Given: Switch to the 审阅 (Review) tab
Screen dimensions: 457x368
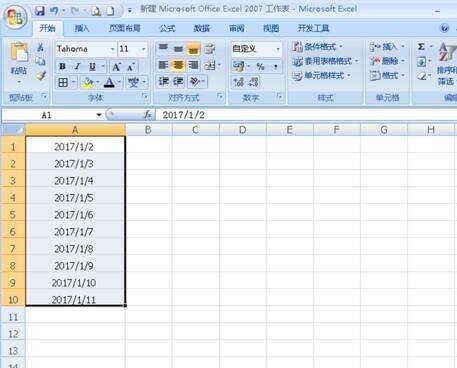Looking at the screenshot, I should (237, 29).
